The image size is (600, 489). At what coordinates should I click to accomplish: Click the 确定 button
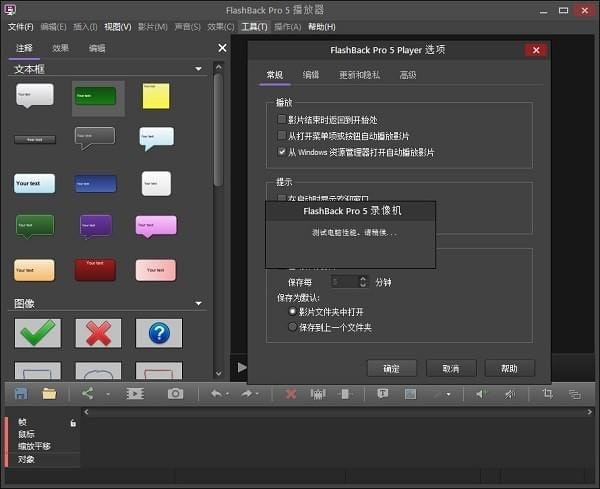pyautogui.click(x=392, y=368)
